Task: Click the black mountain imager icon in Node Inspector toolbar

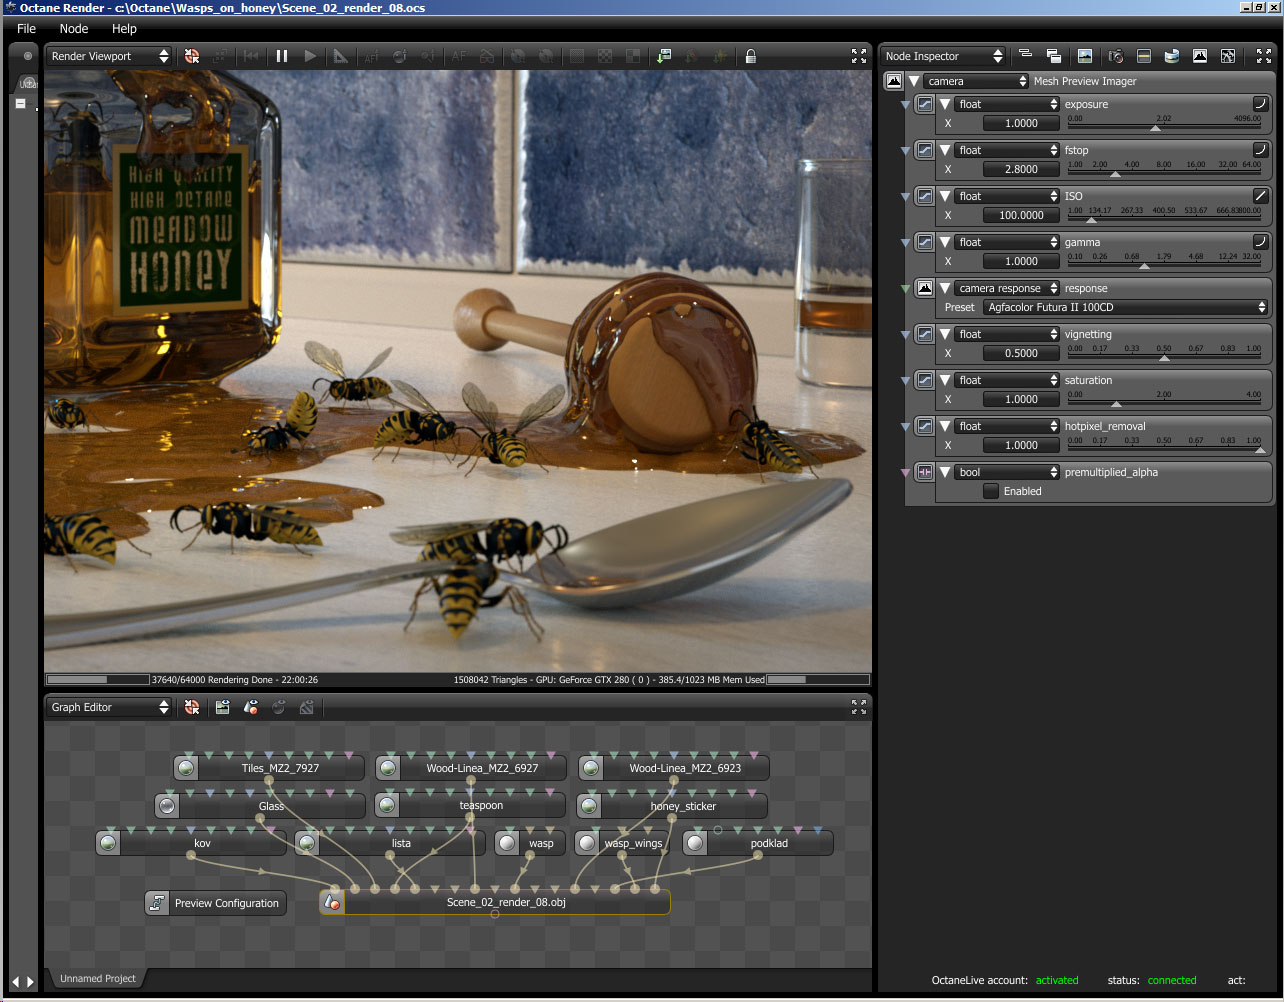Action: [x=1200, y=56]
